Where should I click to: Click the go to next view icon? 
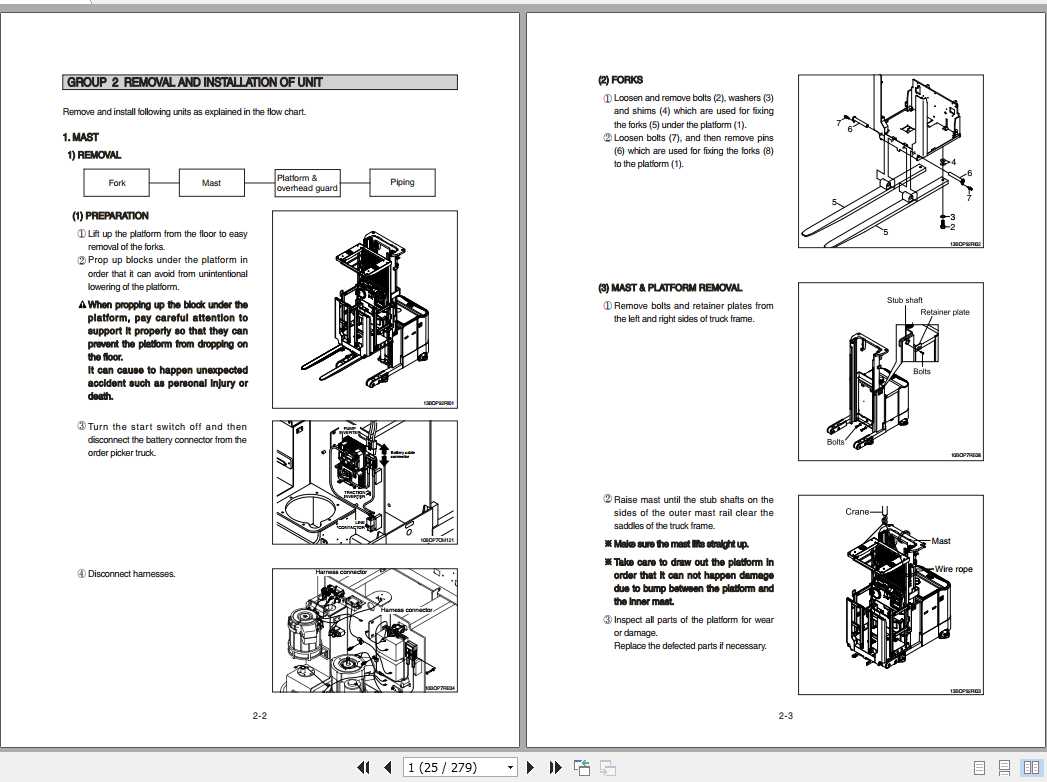(x=607, y=768)
